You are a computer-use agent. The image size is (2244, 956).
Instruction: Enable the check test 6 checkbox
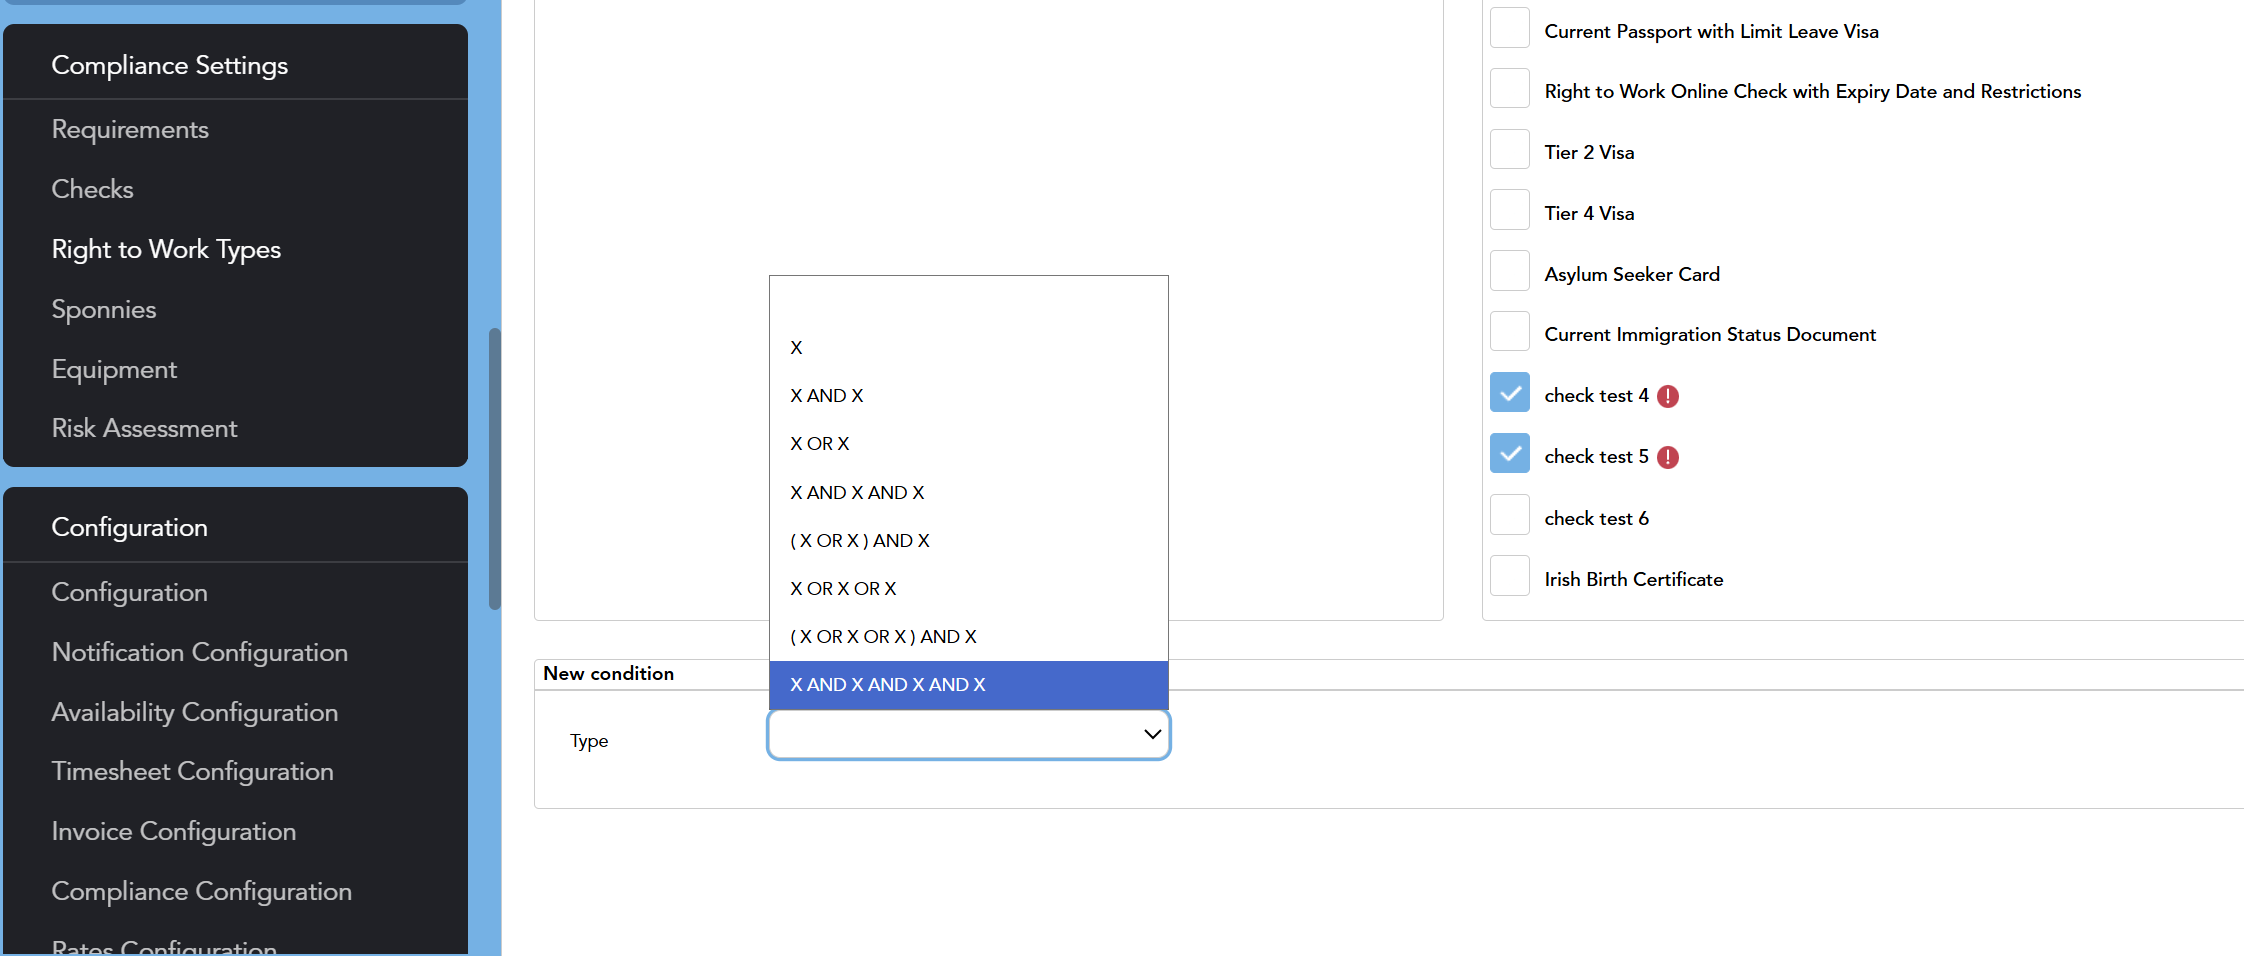[x=1509, y=515]
